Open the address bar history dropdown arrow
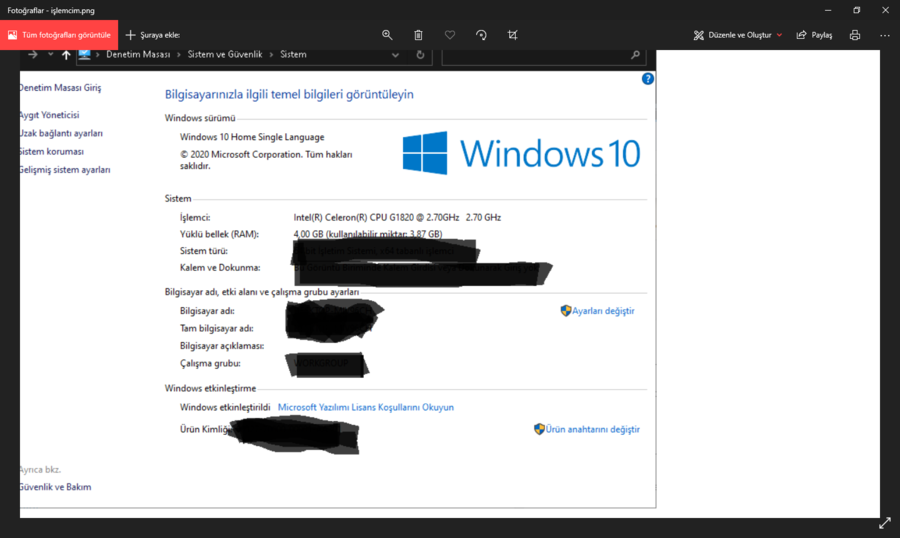 (x=395, y=55)
